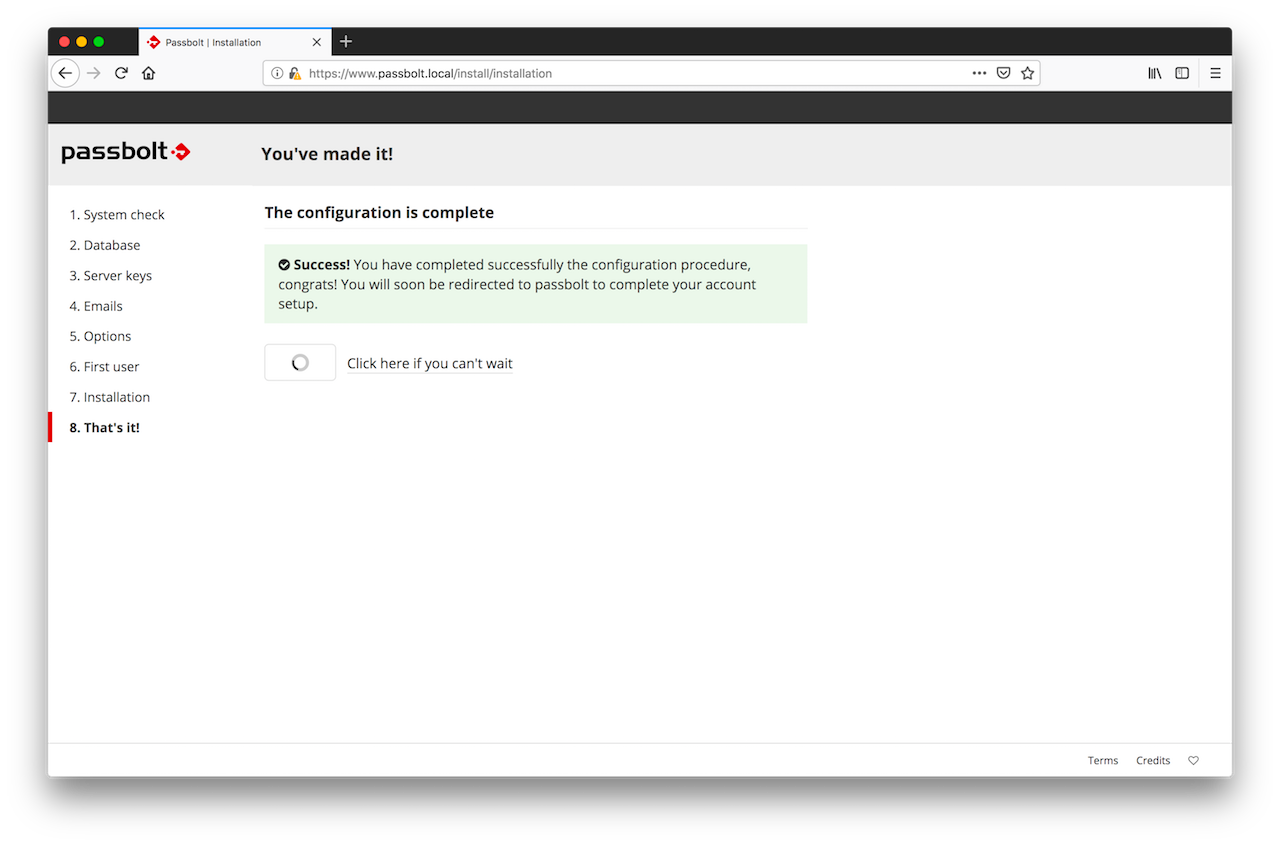Click the success check mark icon

point(284,265)
